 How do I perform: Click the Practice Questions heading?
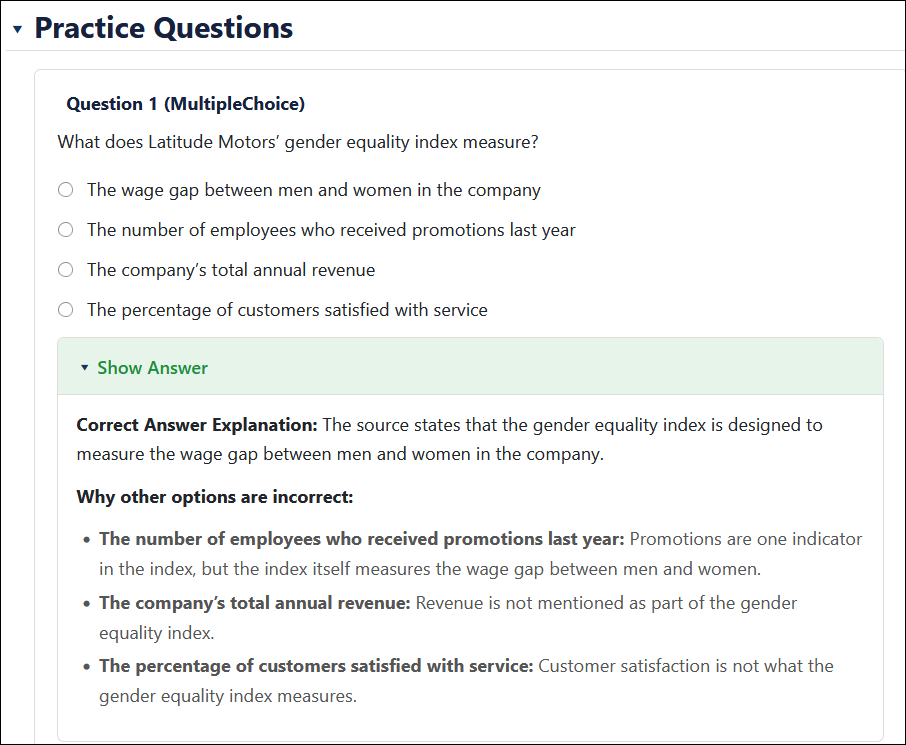pos(164,28)
